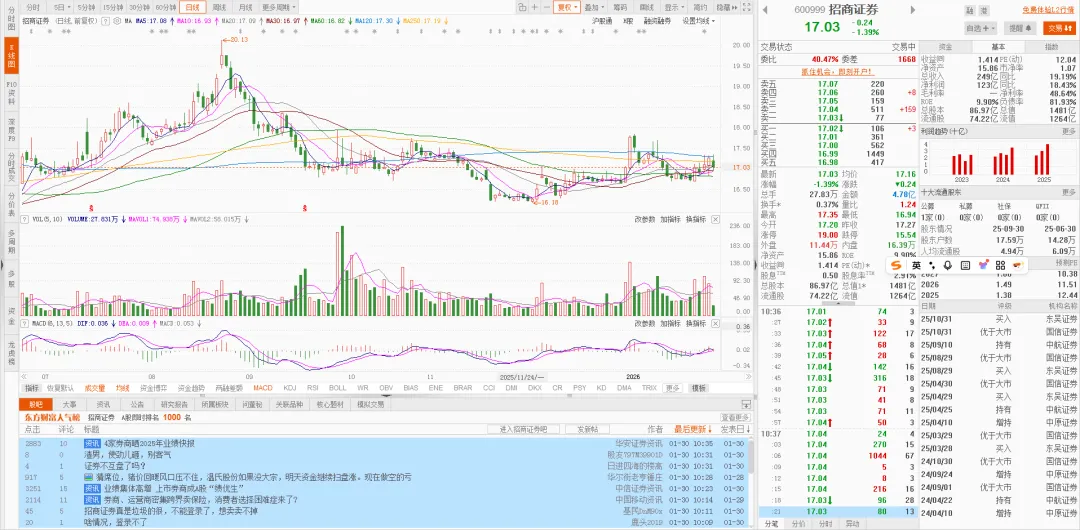Open the 自选+ watchlist dropdown

(981, 28)
